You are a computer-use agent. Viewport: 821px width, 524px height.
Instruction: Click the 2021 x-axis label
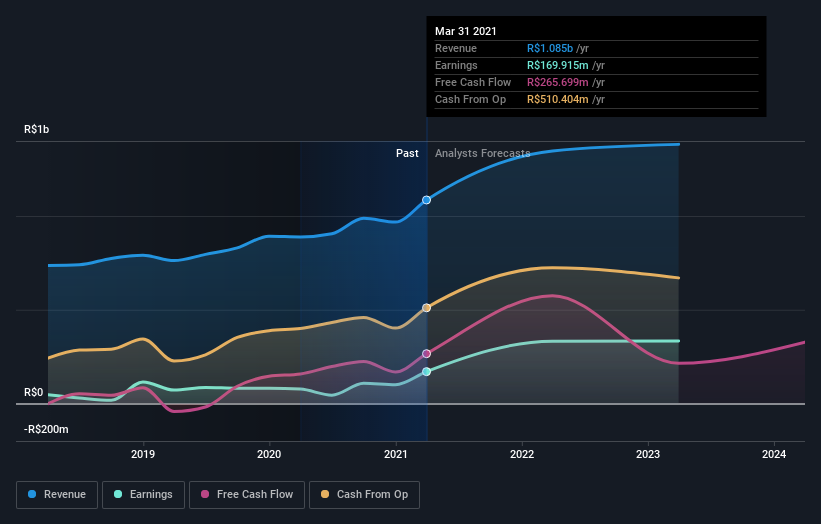tap(396, 454)
